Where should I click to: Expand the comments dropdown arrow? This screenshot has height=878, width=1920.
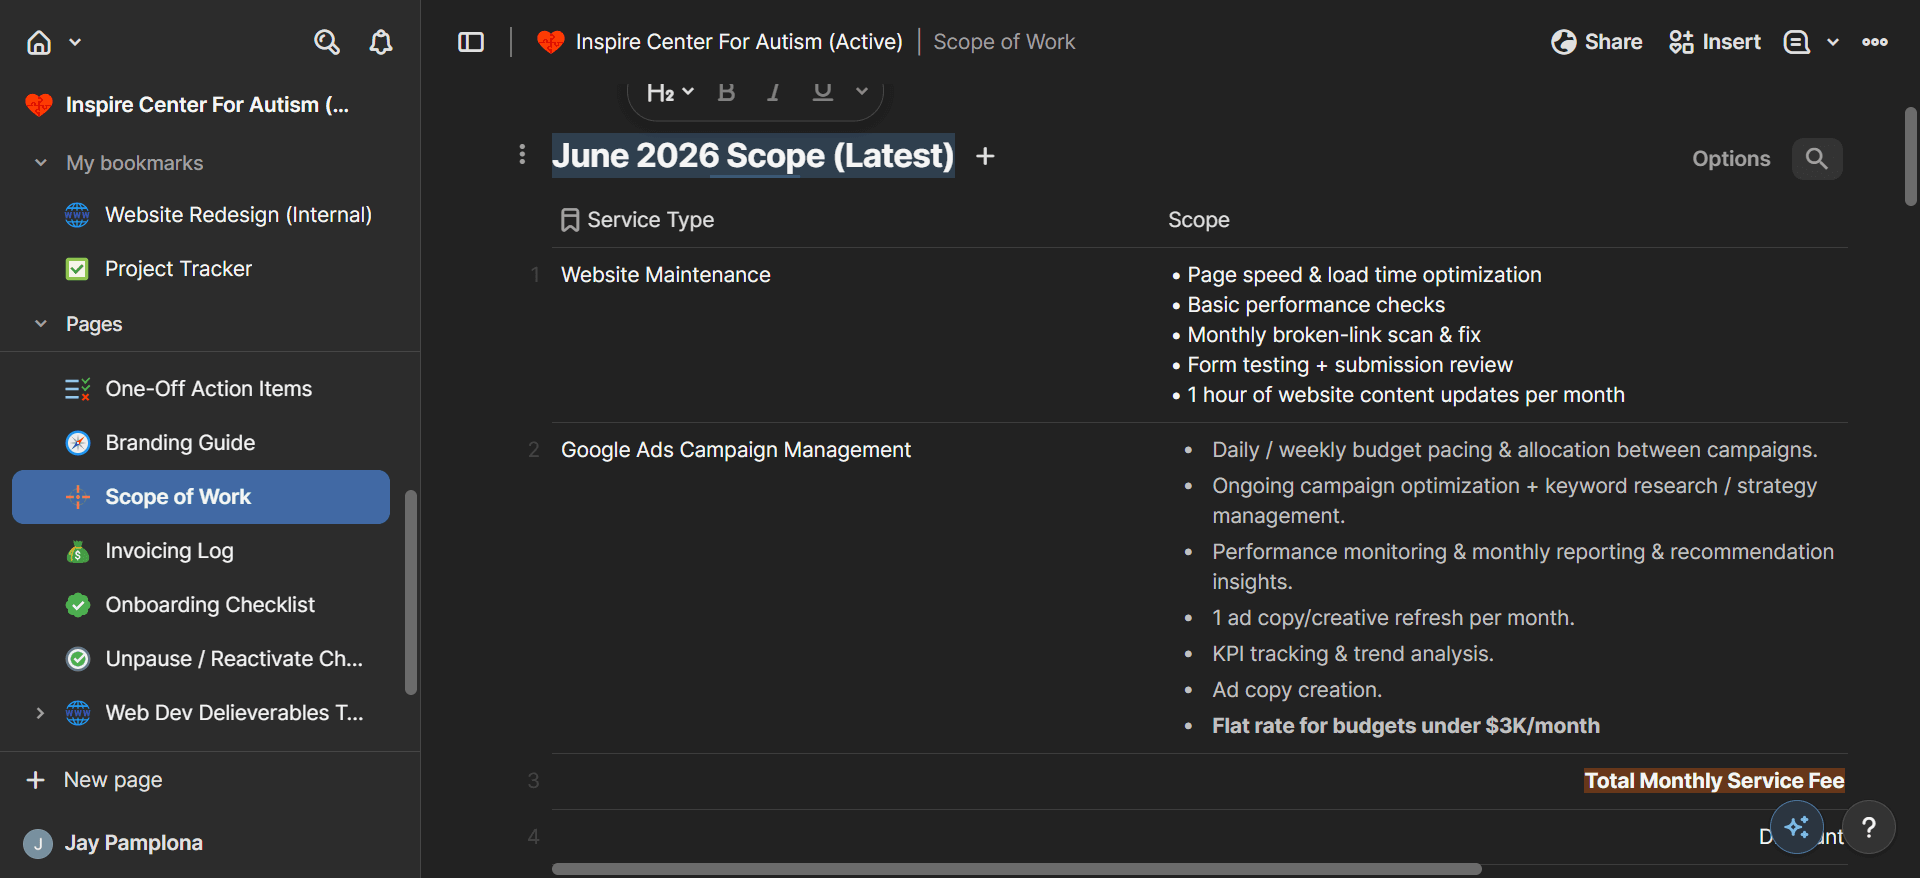coord(1833,42)
